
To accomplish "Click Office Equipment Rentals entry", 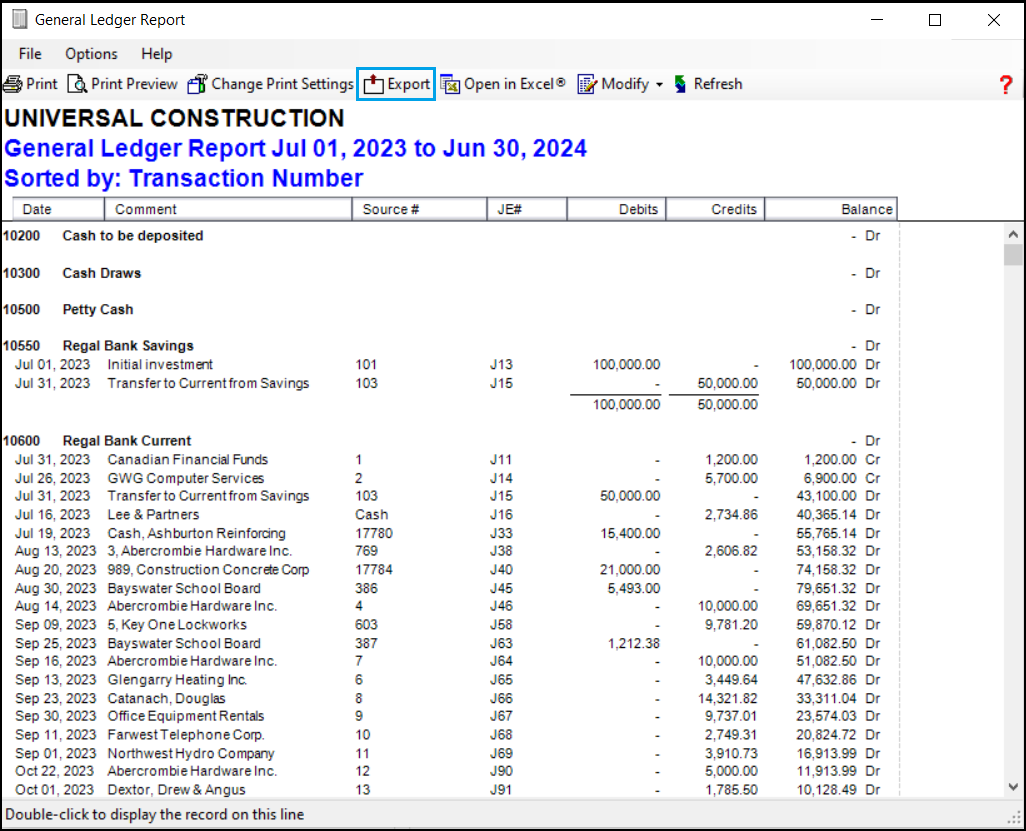I will (x=186, y=716).
